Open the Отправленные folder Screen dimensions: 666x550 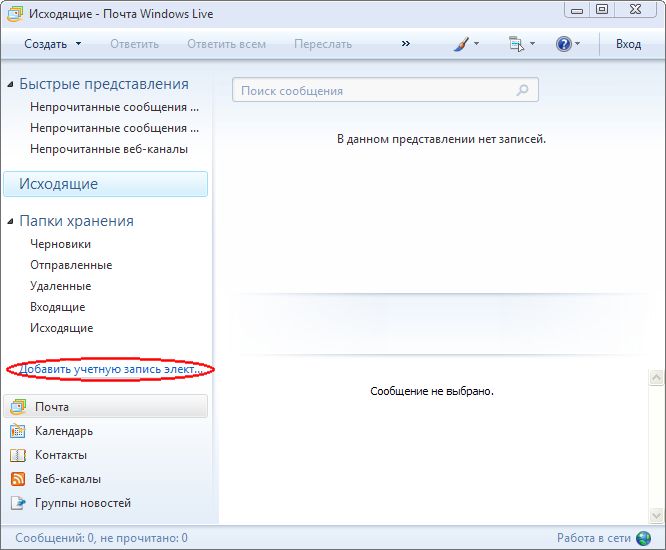(71, 265)
